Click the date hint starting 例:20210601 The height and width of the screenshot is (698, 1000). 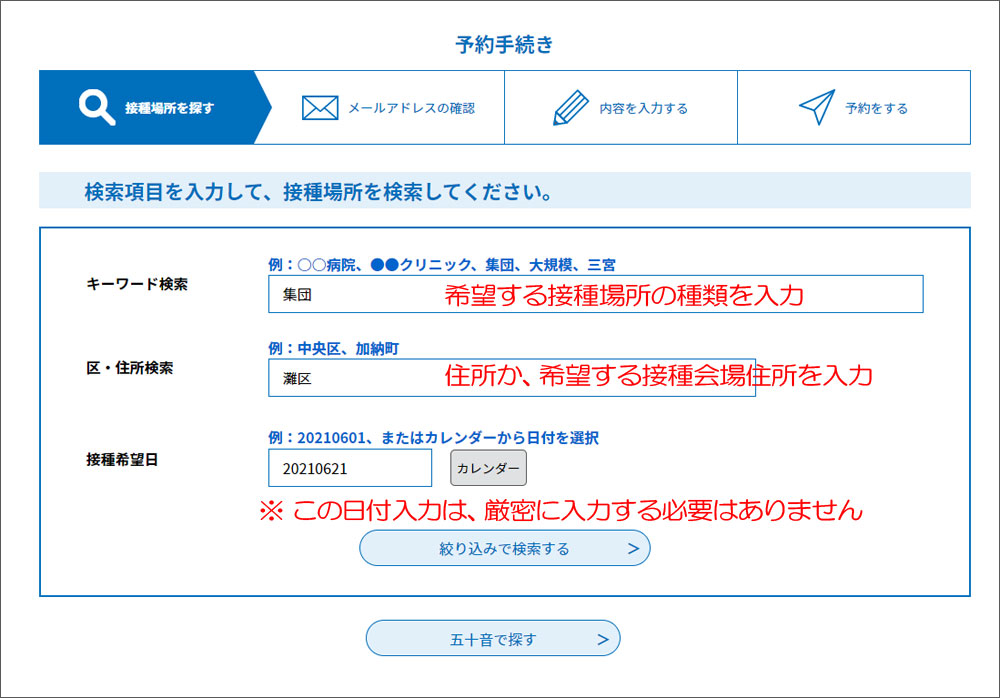click(x=434, y=438)
